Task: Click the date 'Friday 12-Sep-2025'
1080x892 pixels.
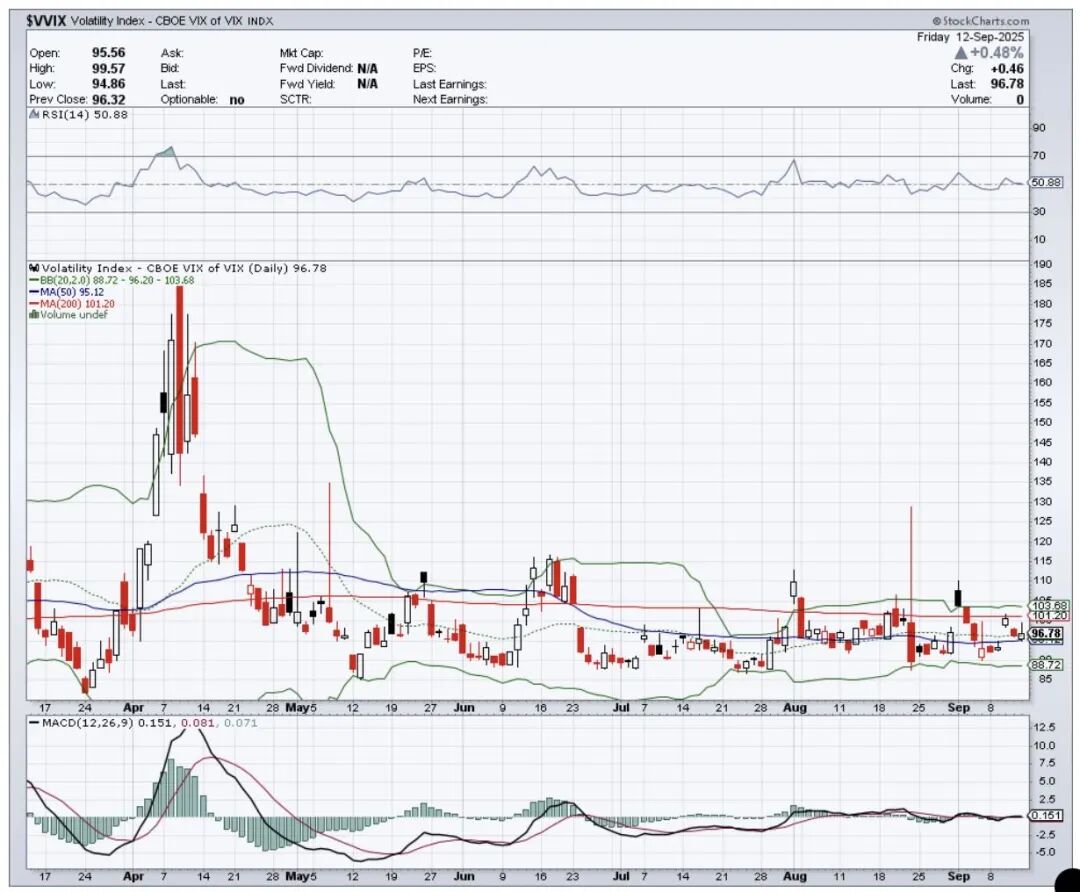Action: tap(970, 37)
